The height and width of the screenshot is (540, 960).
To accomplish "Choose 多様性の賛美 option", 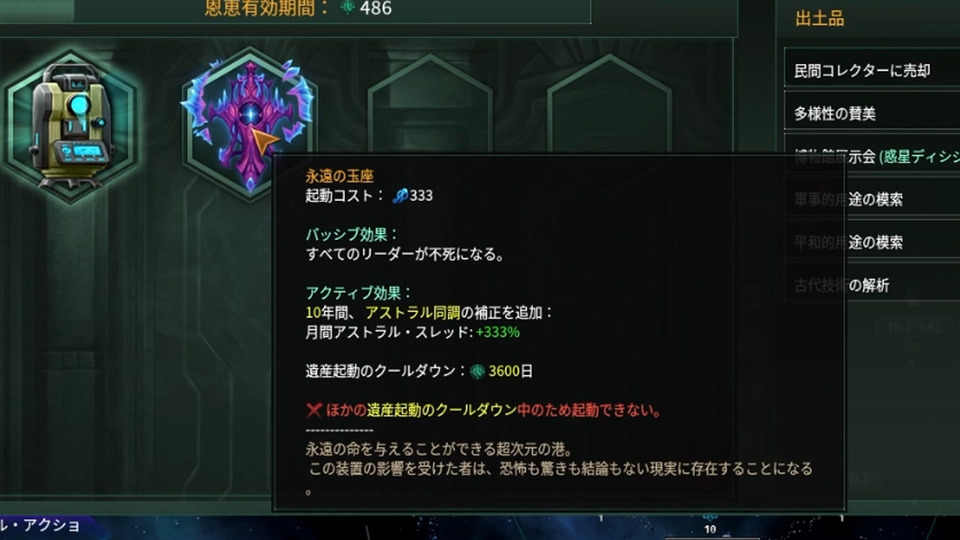I will 872,114.
